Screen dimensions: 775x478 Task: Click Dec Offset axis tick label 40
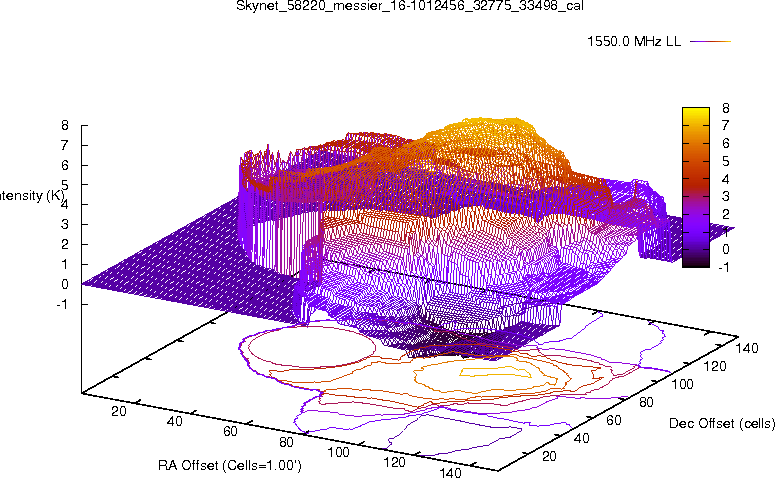(x=581, y=438)
